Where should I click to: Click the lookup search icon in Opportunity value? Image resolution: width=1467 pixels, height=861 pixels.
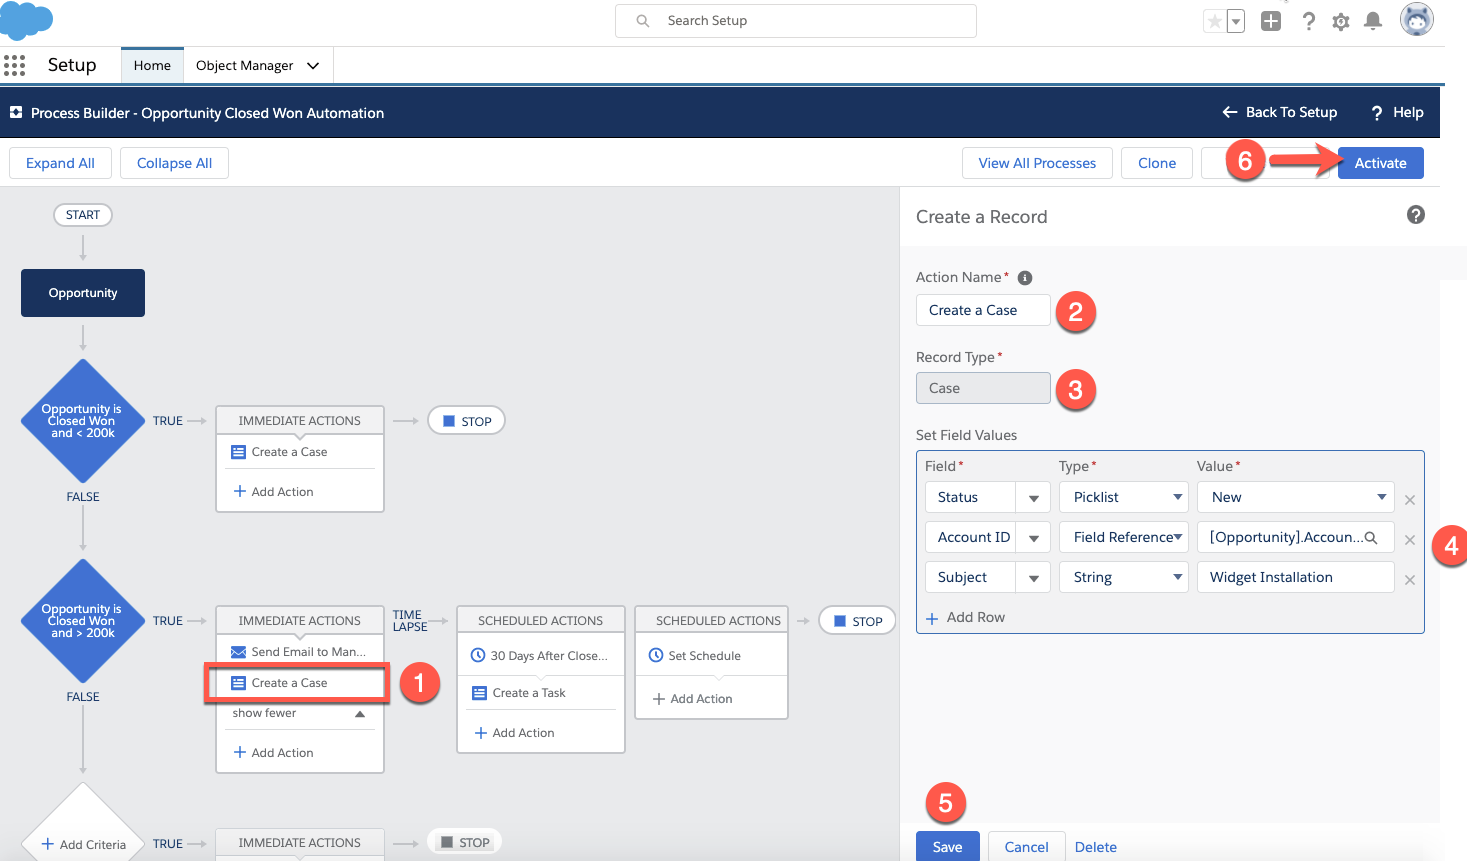(1371, 538)
